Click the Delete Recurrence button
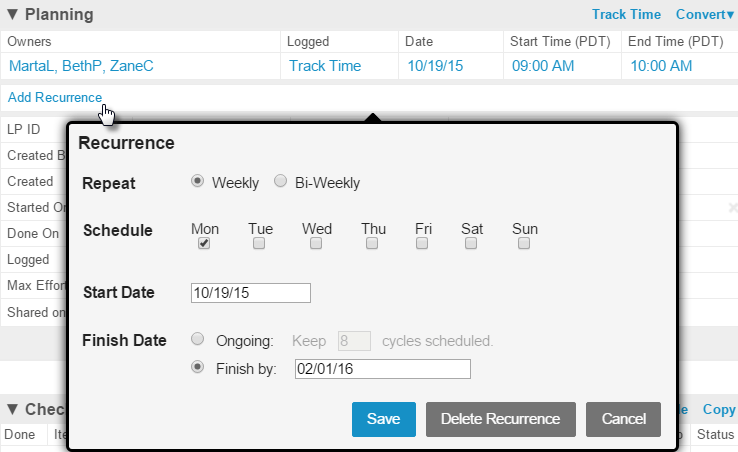The height and width of the screenshot is (452, 738). (x=501, y=419)
